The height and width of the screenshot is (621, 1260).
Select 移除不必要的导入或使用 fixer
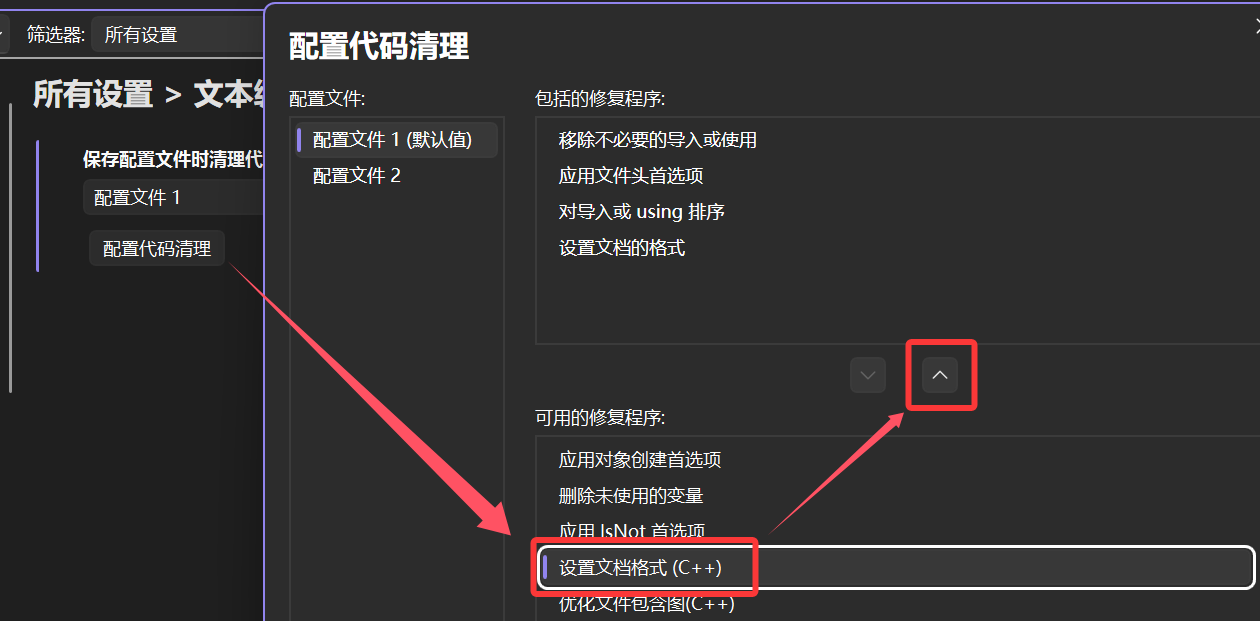pyautogui.click(x=657, y=139)
